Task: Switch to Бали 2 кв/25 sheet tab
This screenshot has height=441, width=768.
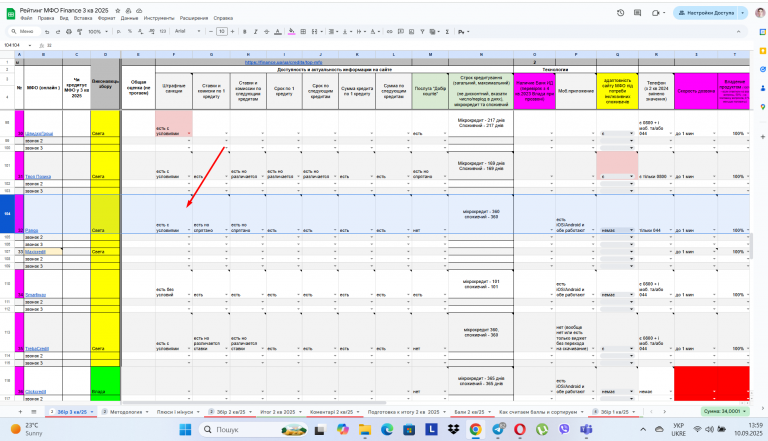Action: pyautogui.click(x=469, y=412)
